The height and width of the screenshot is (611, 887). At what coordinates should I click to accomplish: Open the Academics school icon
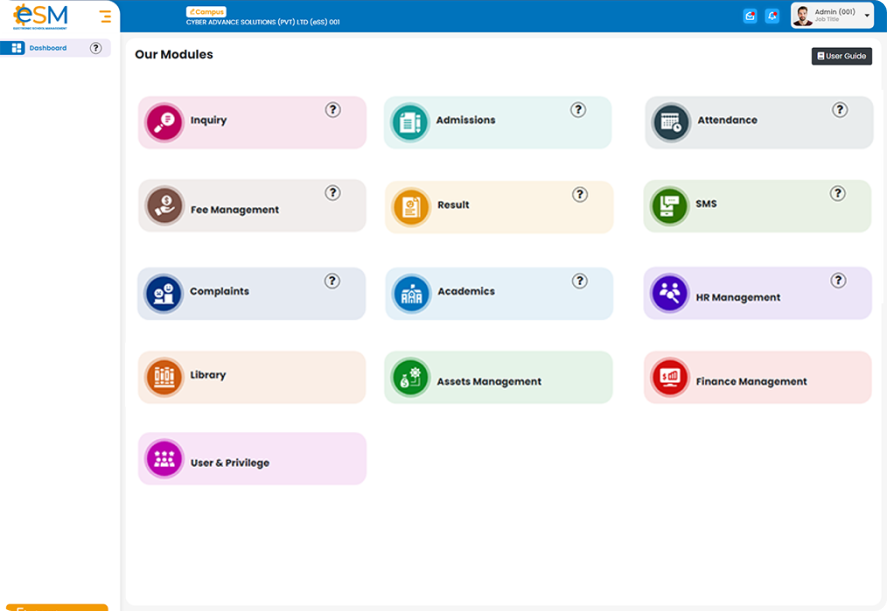pos(411,294)
